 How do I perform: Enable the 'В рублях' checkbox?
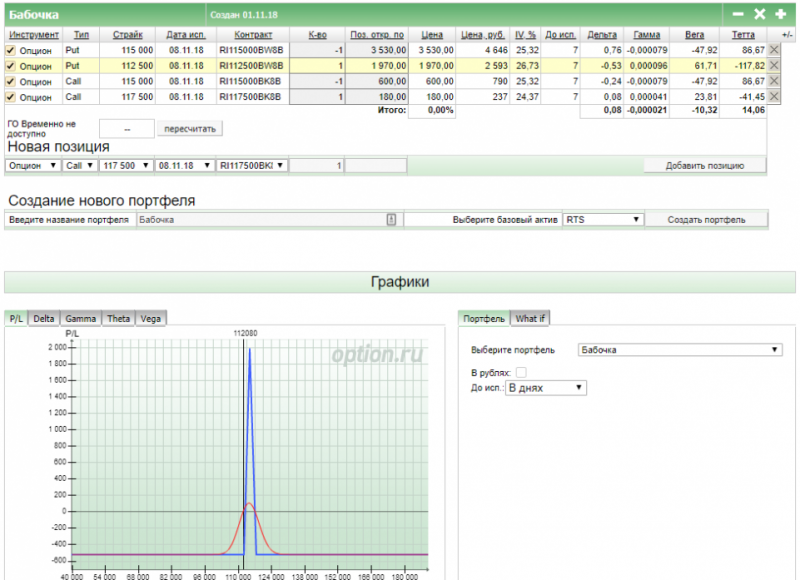tap(520, 372)
